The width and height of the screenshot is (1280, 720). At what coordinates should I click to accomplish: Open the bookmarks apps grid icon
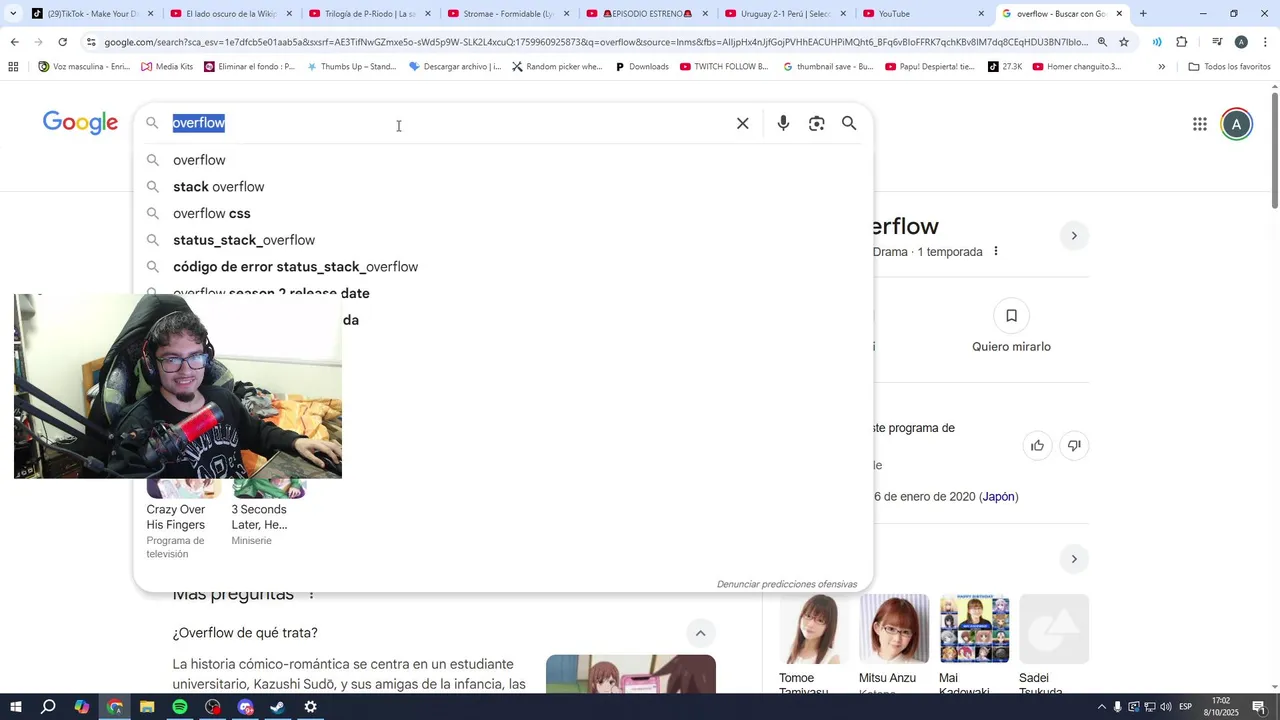click(13, 66)
